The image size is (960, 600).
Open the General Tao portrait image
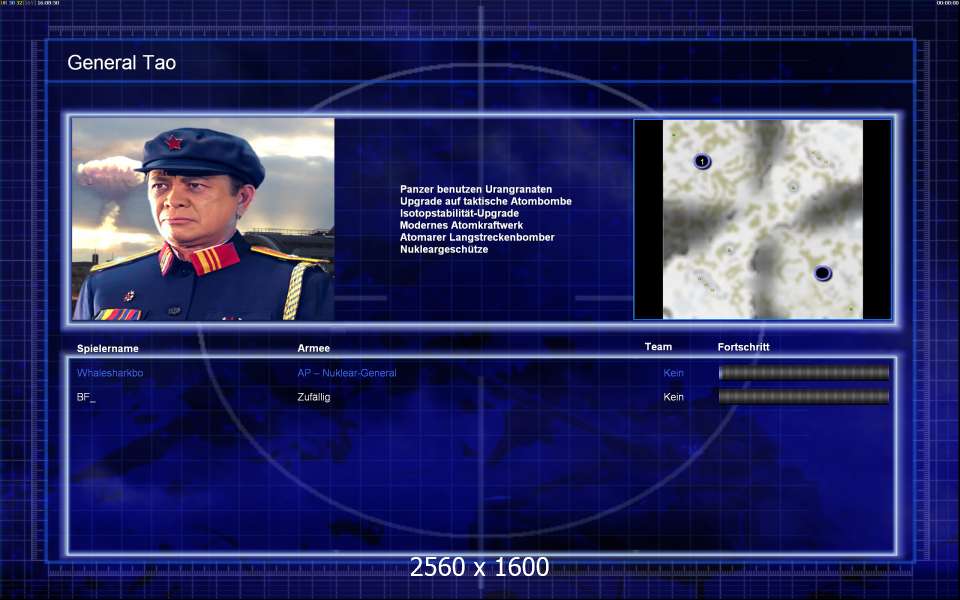[x=203, y=219]
